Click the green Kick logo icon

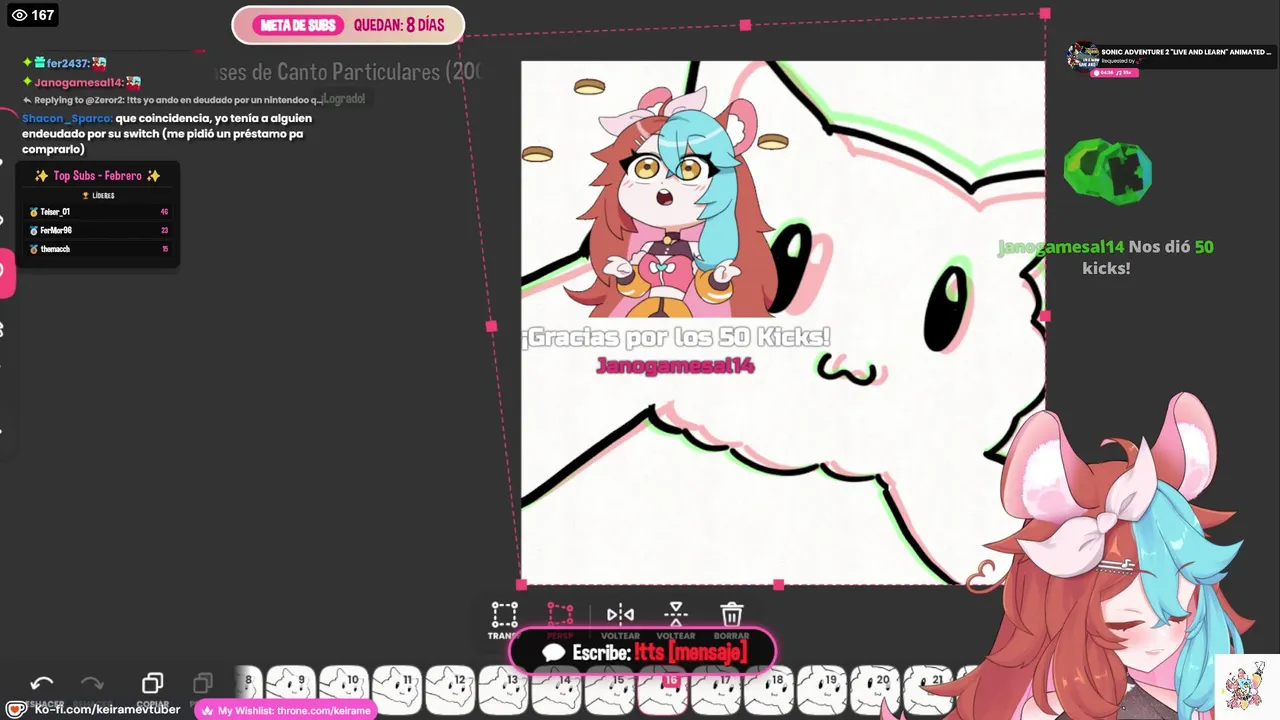tap(1107, 171)
